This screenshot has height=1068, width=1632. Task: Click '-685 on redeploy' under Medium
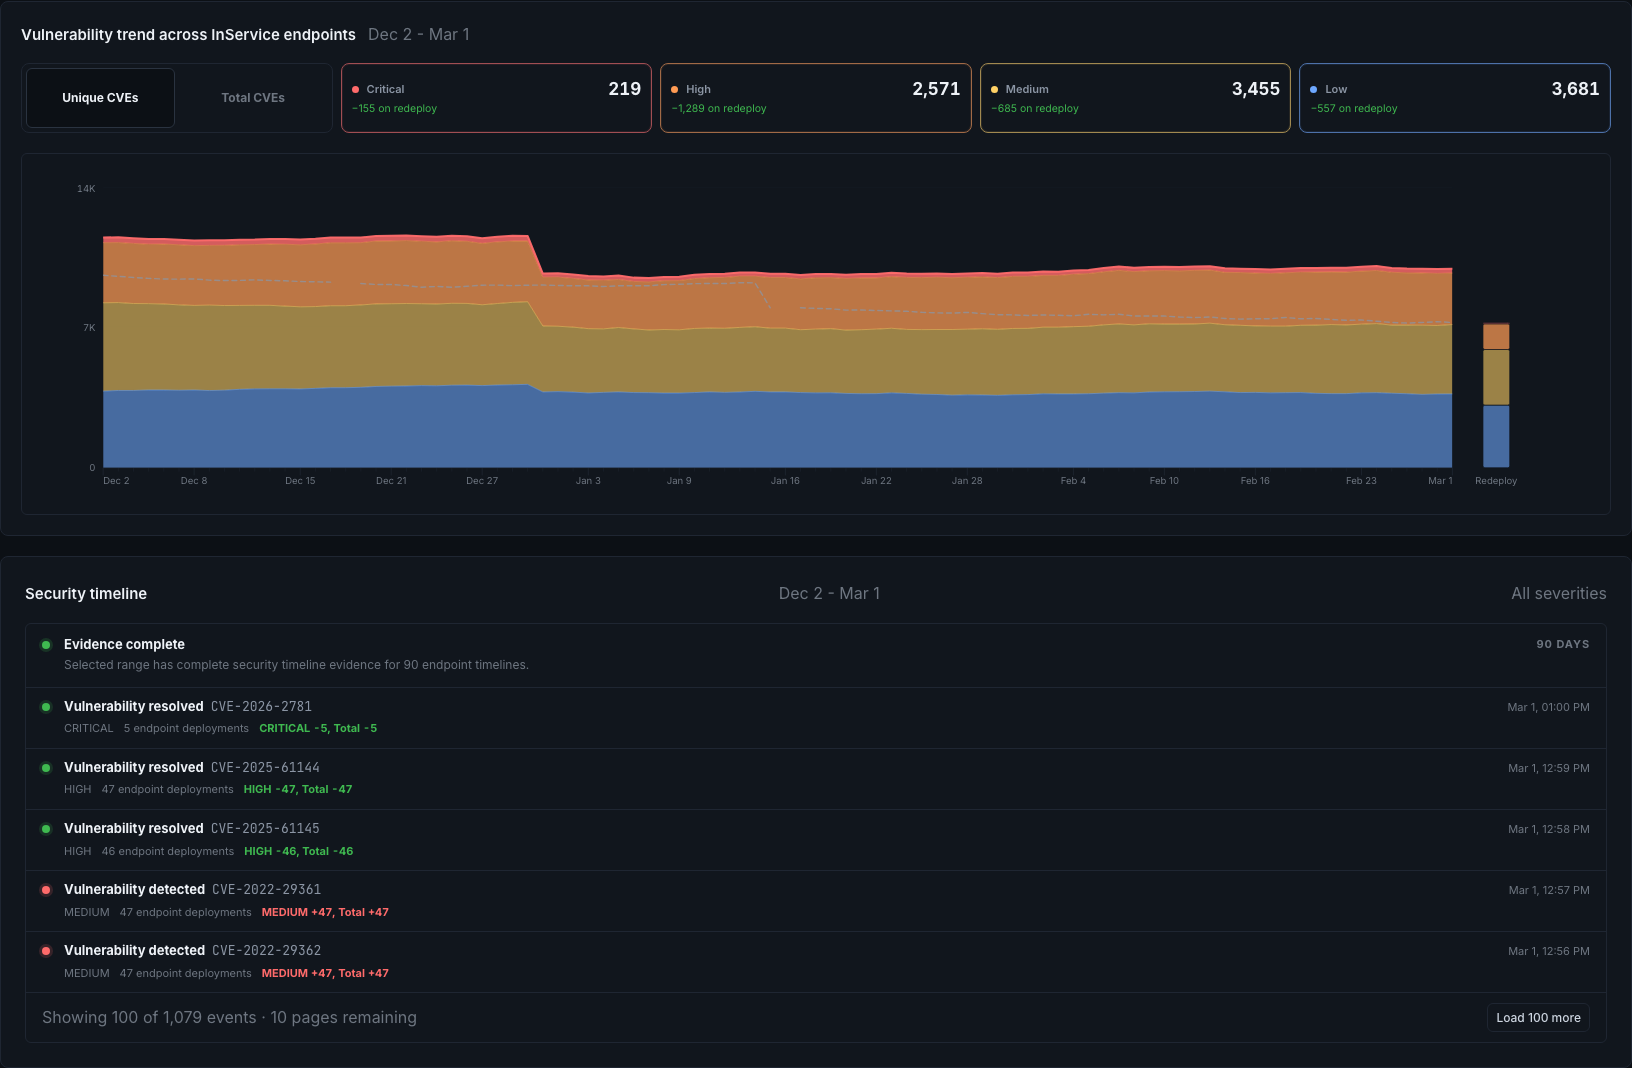click(1035, 109)
